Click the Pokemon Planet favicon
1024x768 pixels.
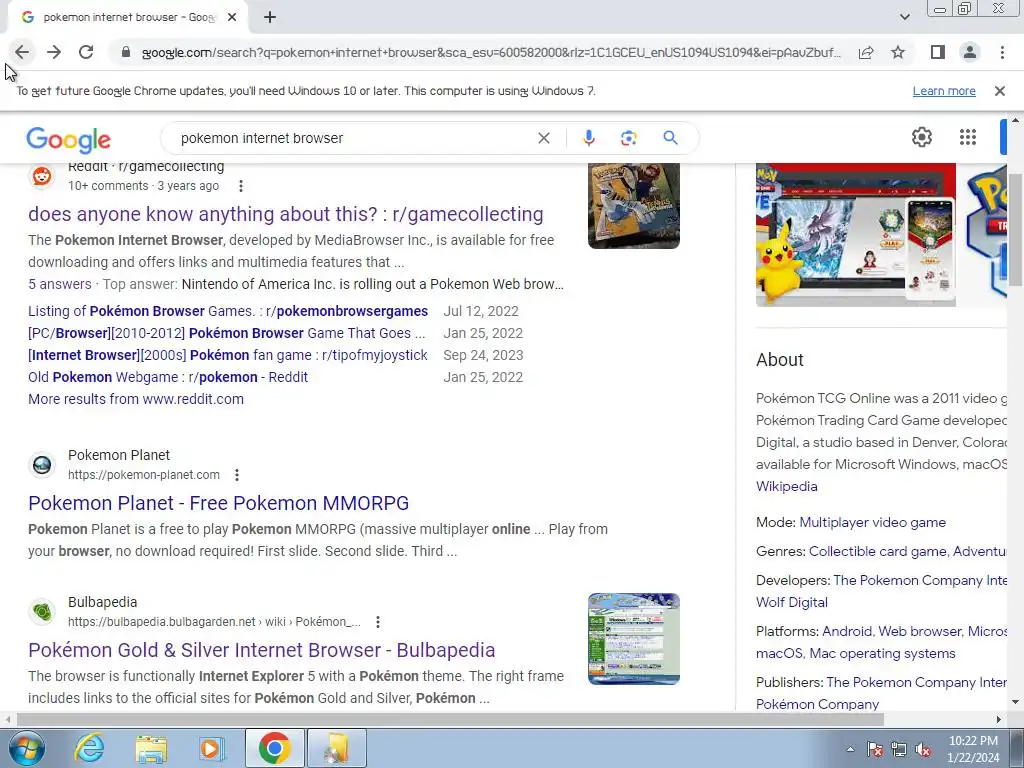coord(42,465)
